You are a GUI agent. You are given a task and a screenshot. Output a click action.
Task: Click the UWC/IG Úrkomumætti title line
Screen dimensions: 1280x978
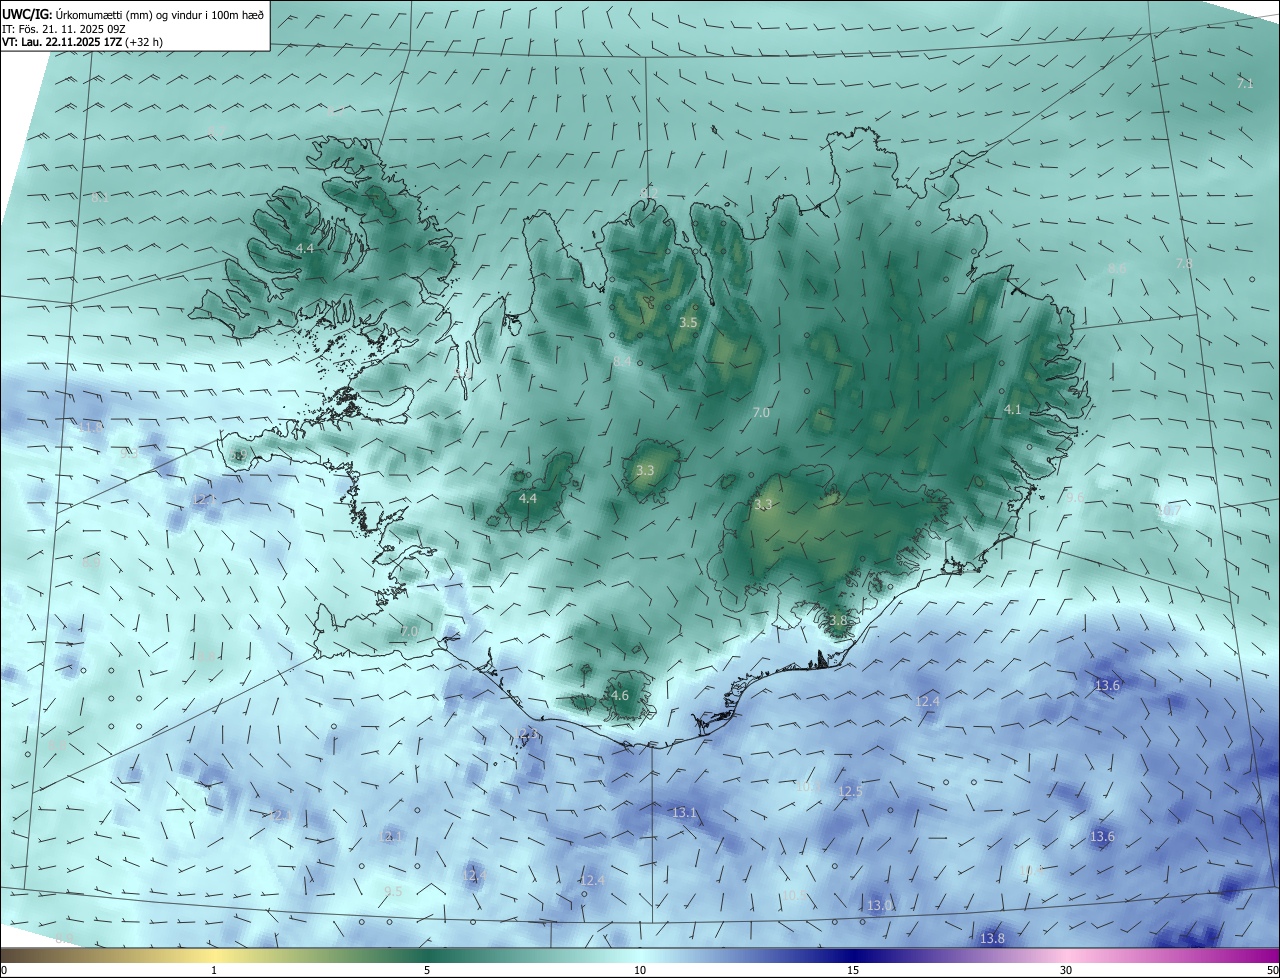133,14
